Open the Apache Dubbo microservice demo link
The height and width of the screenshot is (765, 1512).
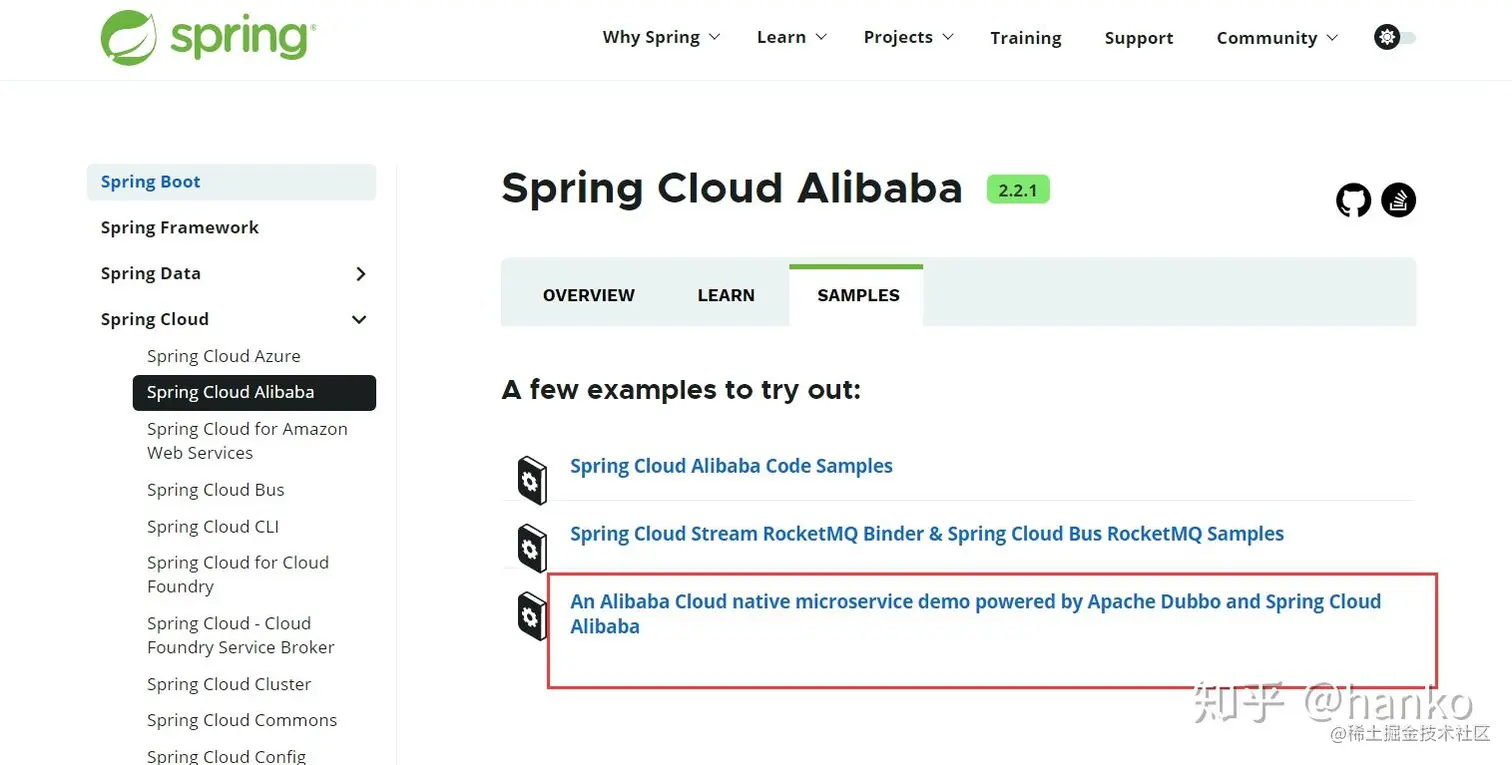pos(975,602)
